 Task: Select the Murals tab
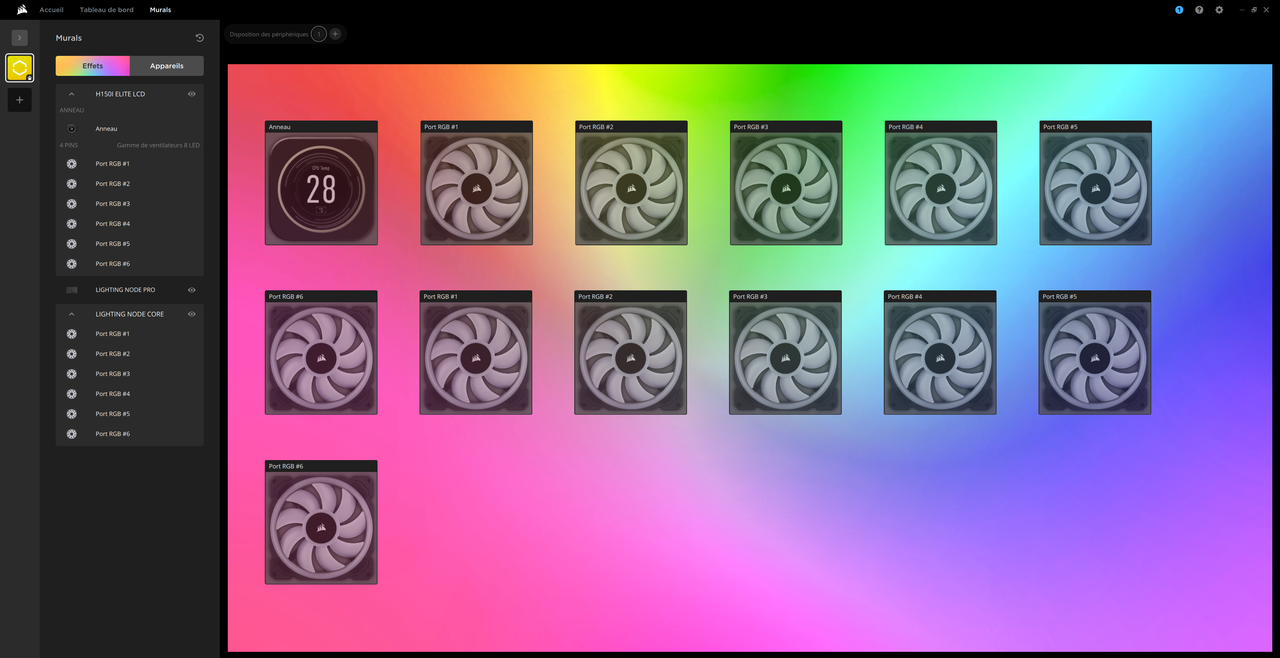click(x=160, y=9)
